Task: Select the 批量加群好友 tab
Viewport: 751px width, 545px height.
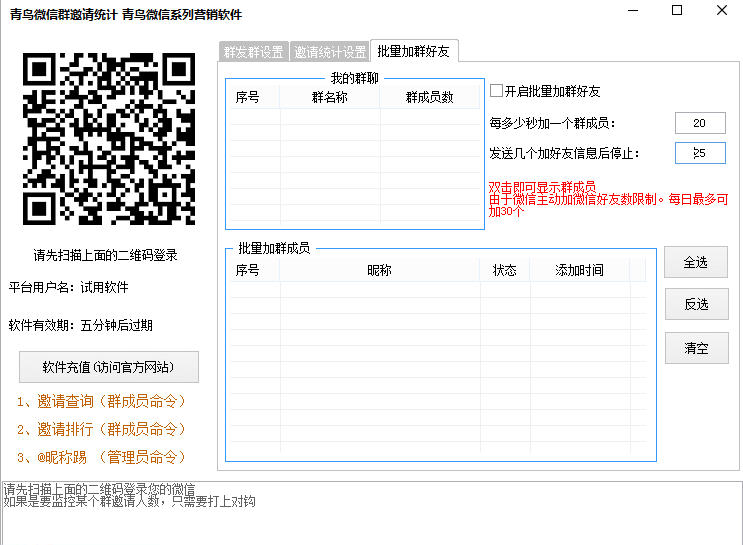Action: (x=414, y=51)
